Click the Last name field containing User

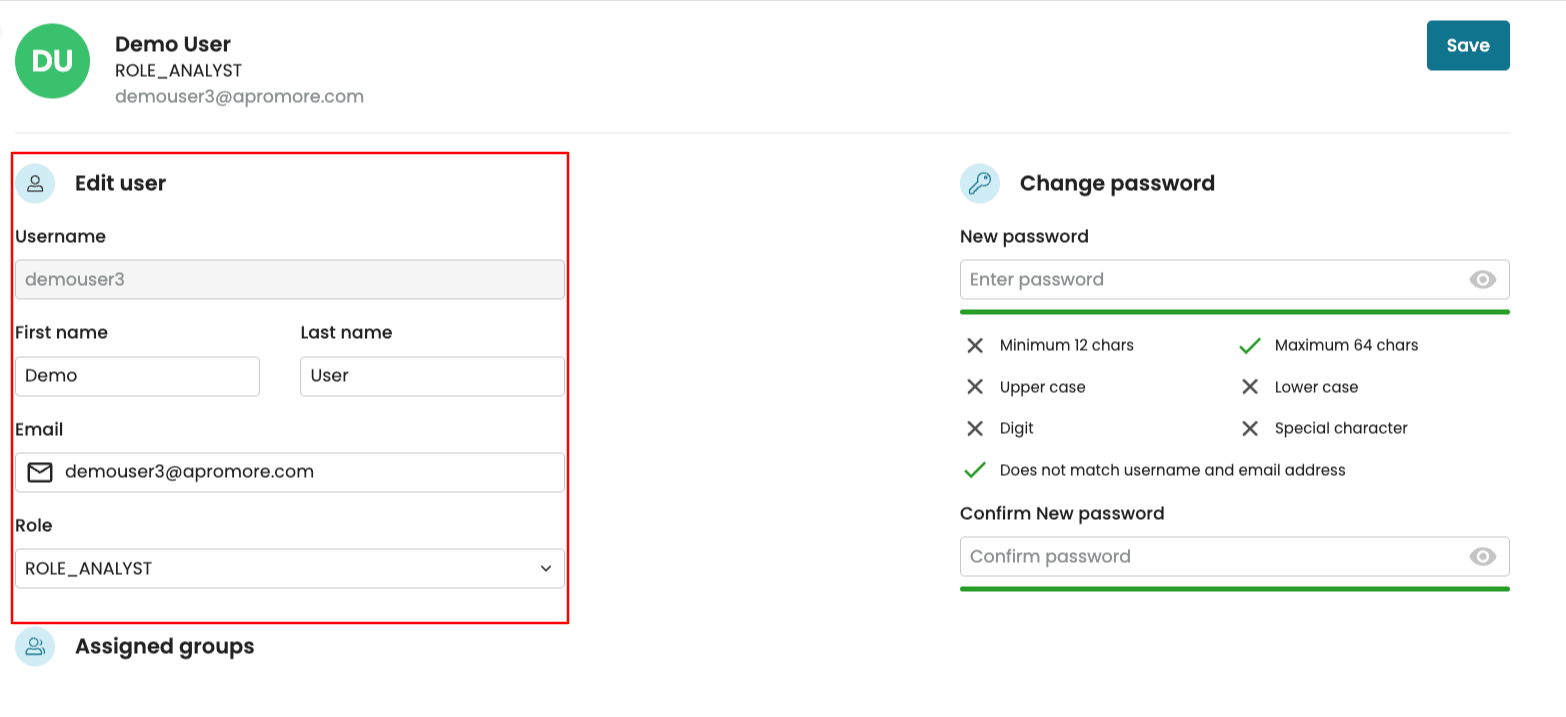432,376
